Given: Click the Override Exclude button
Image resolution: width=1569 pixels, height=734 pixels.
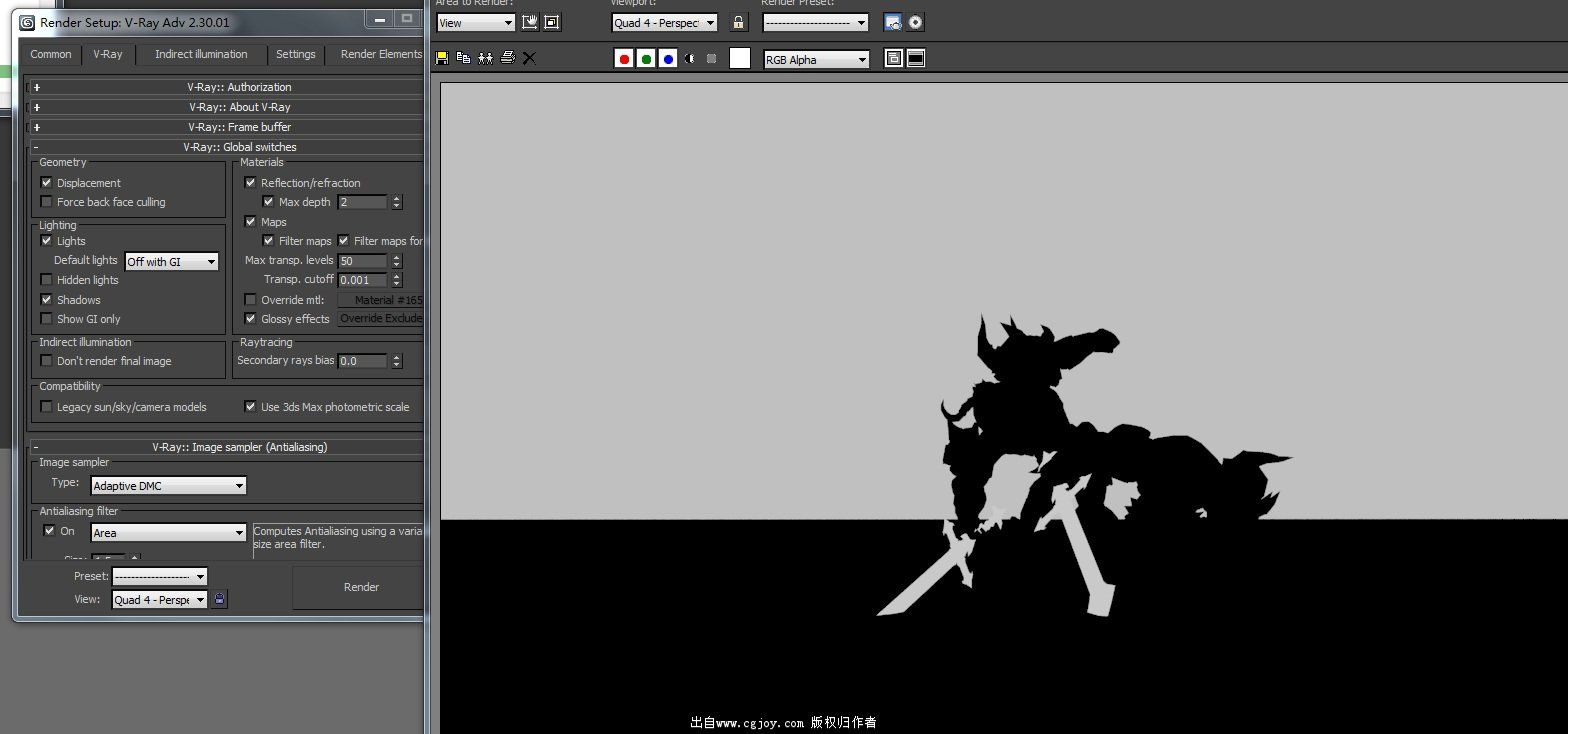Looking at the screenshot, I should 381,319.
